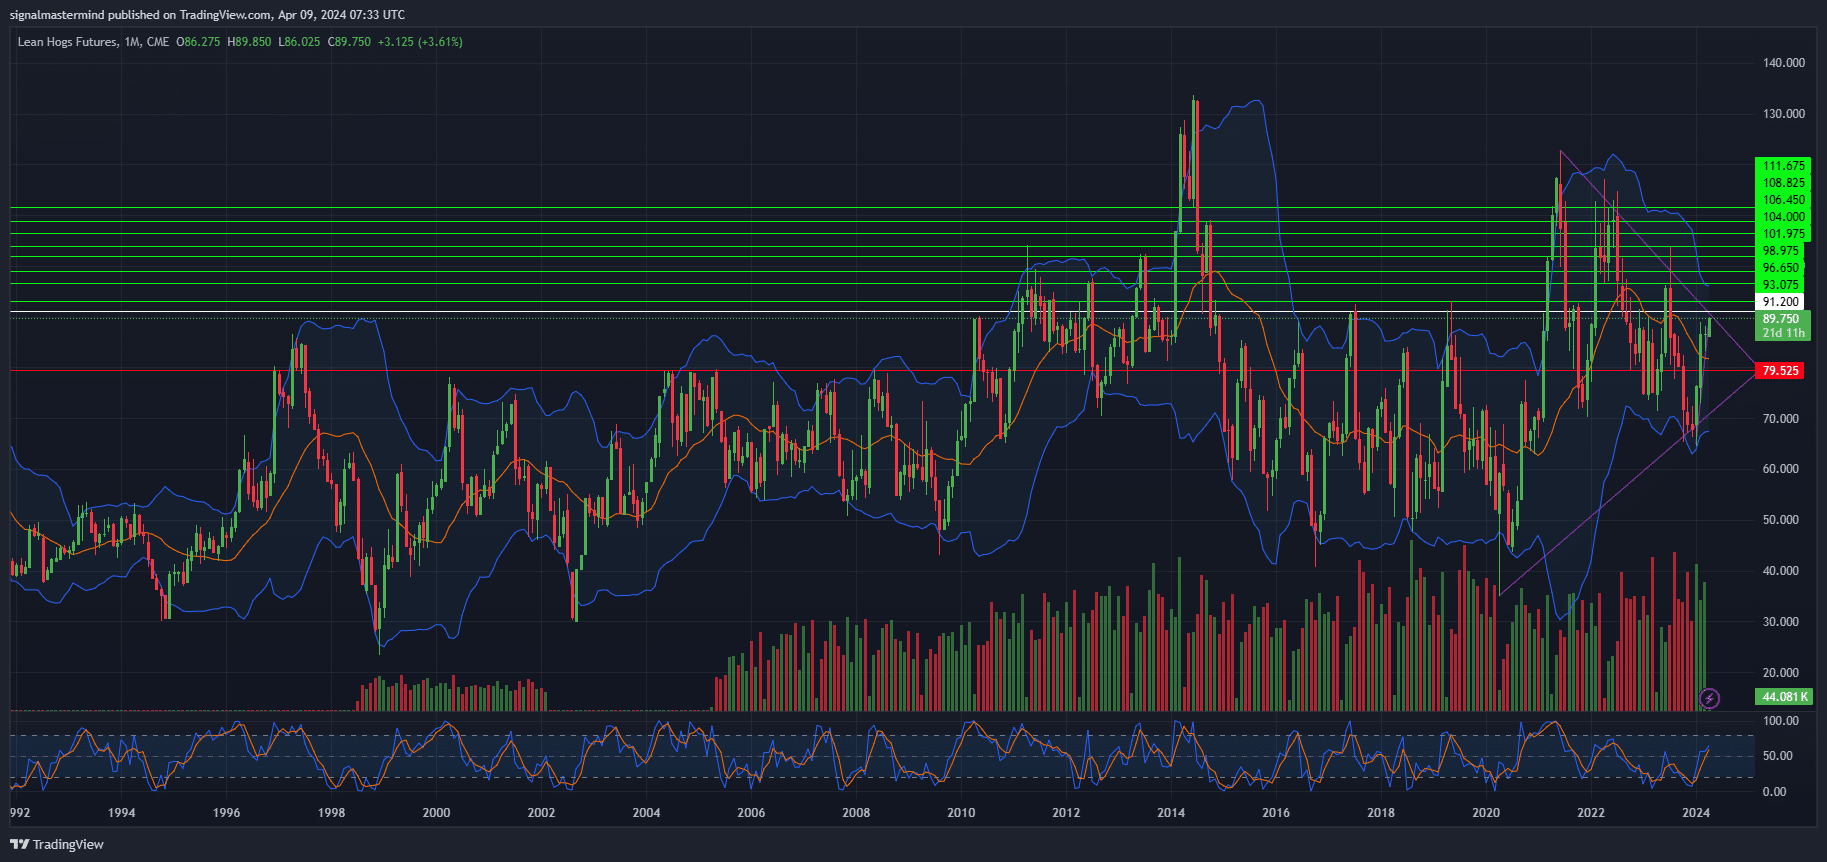This screenshot has height=862, width=1827.
Task: Click the 2016 year on time axis
Action: [x=1277, y=813]
